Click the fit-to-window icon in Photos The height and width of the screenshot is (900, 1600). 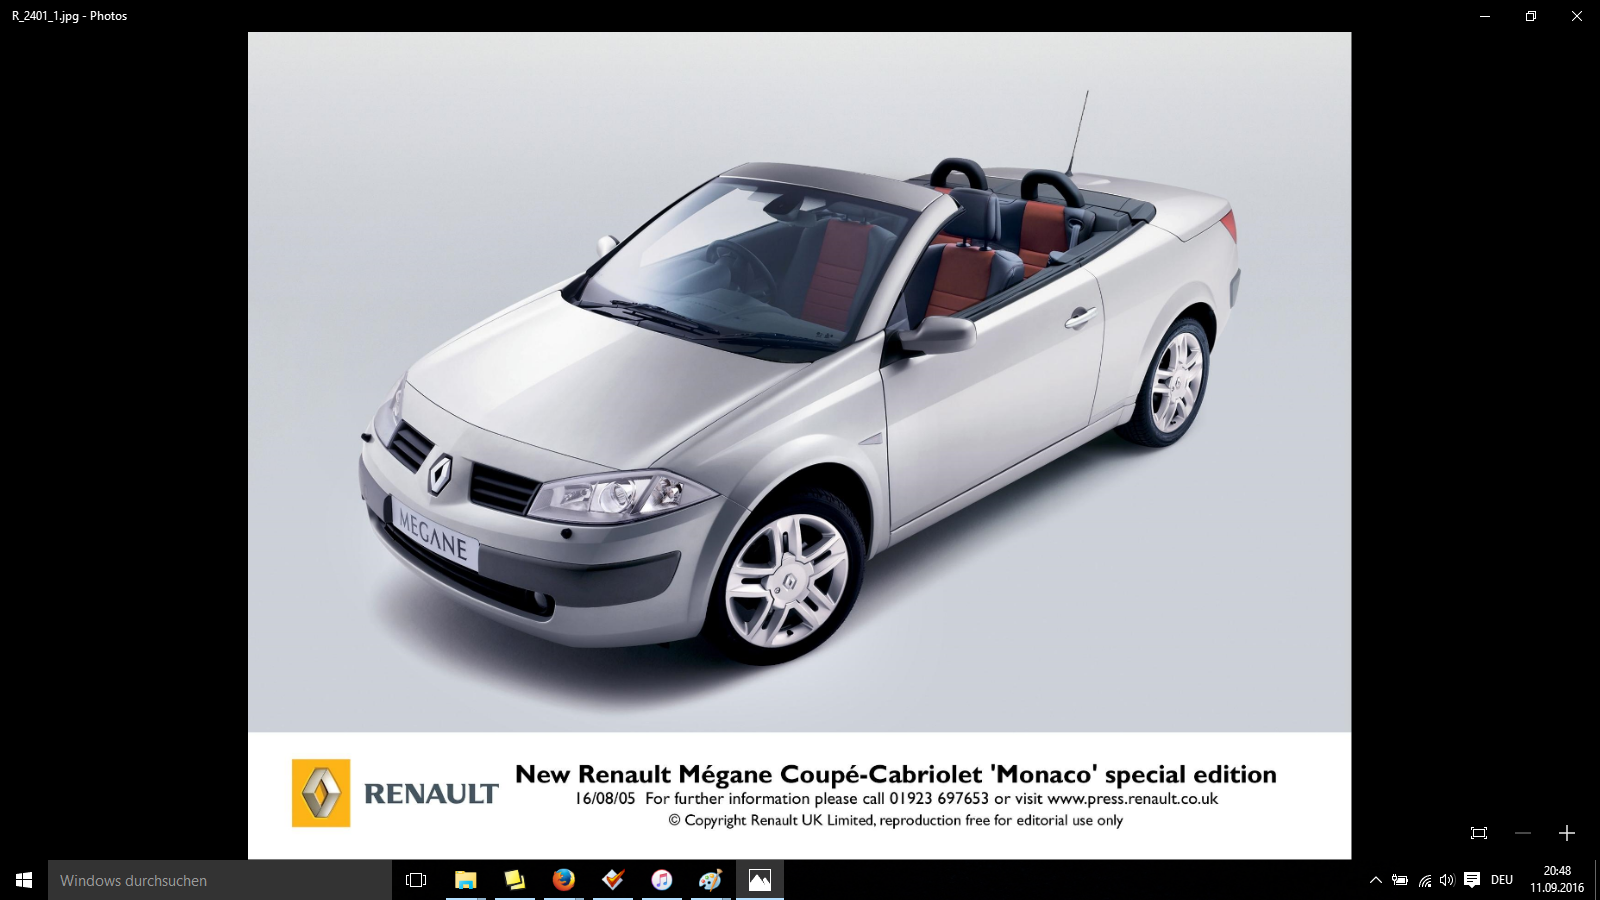point(1479,833)
